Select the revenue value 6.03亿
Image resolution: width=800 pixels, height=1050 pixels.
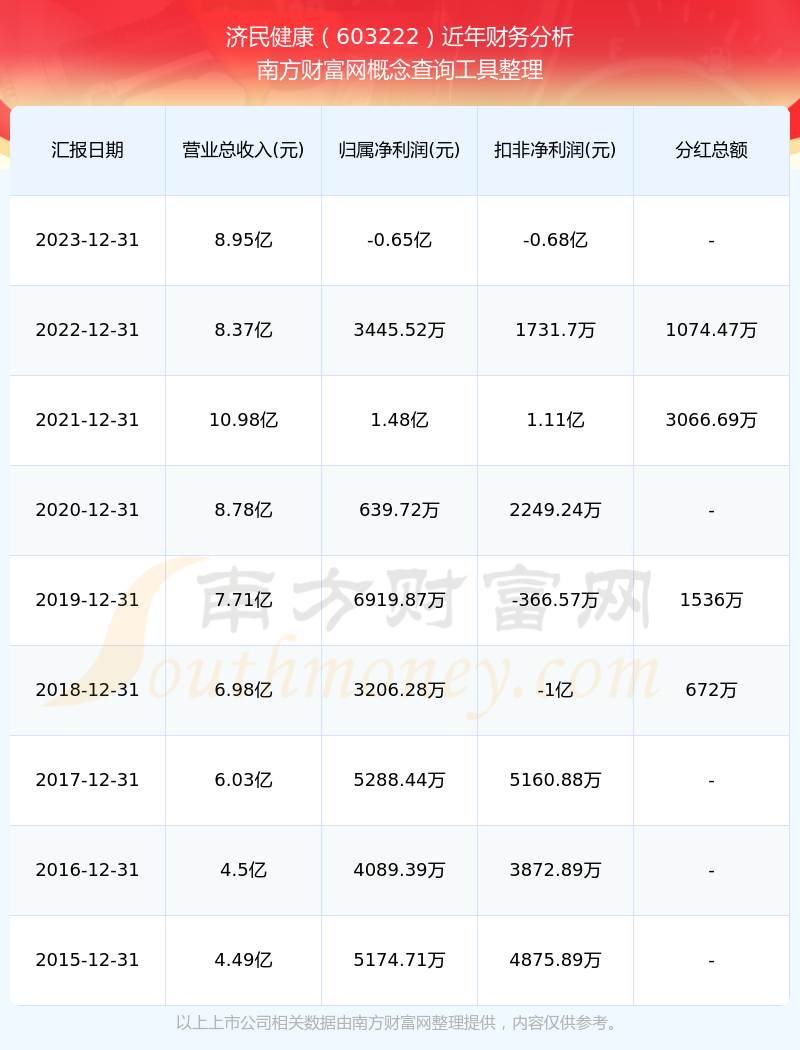[244, 780]
